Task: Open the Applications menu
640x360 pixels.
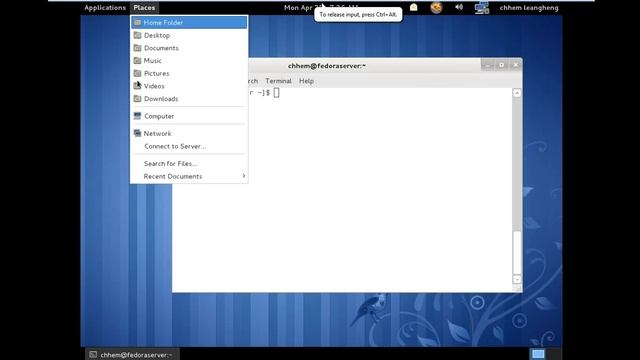Action: tap(105, 7)
